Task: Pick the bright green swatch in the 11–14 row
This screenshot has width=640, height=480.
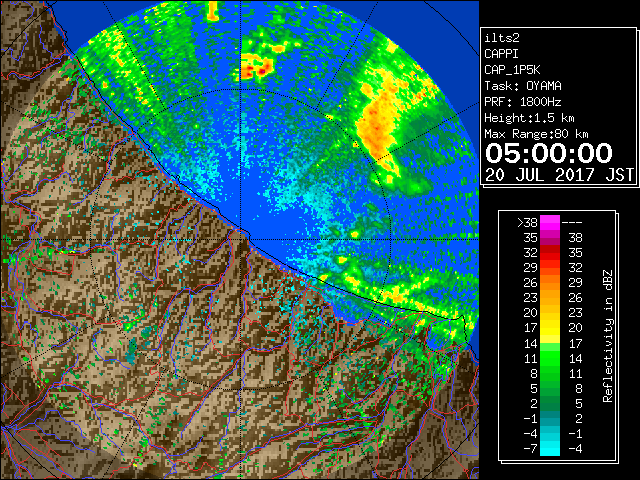Action: [550, 358]
